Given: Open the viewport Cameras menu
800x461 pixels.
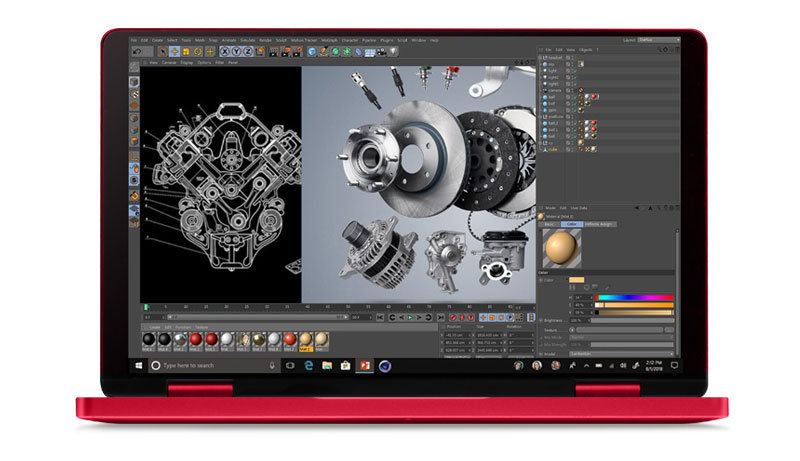Looking at the screenshot, I should (169, 63).
